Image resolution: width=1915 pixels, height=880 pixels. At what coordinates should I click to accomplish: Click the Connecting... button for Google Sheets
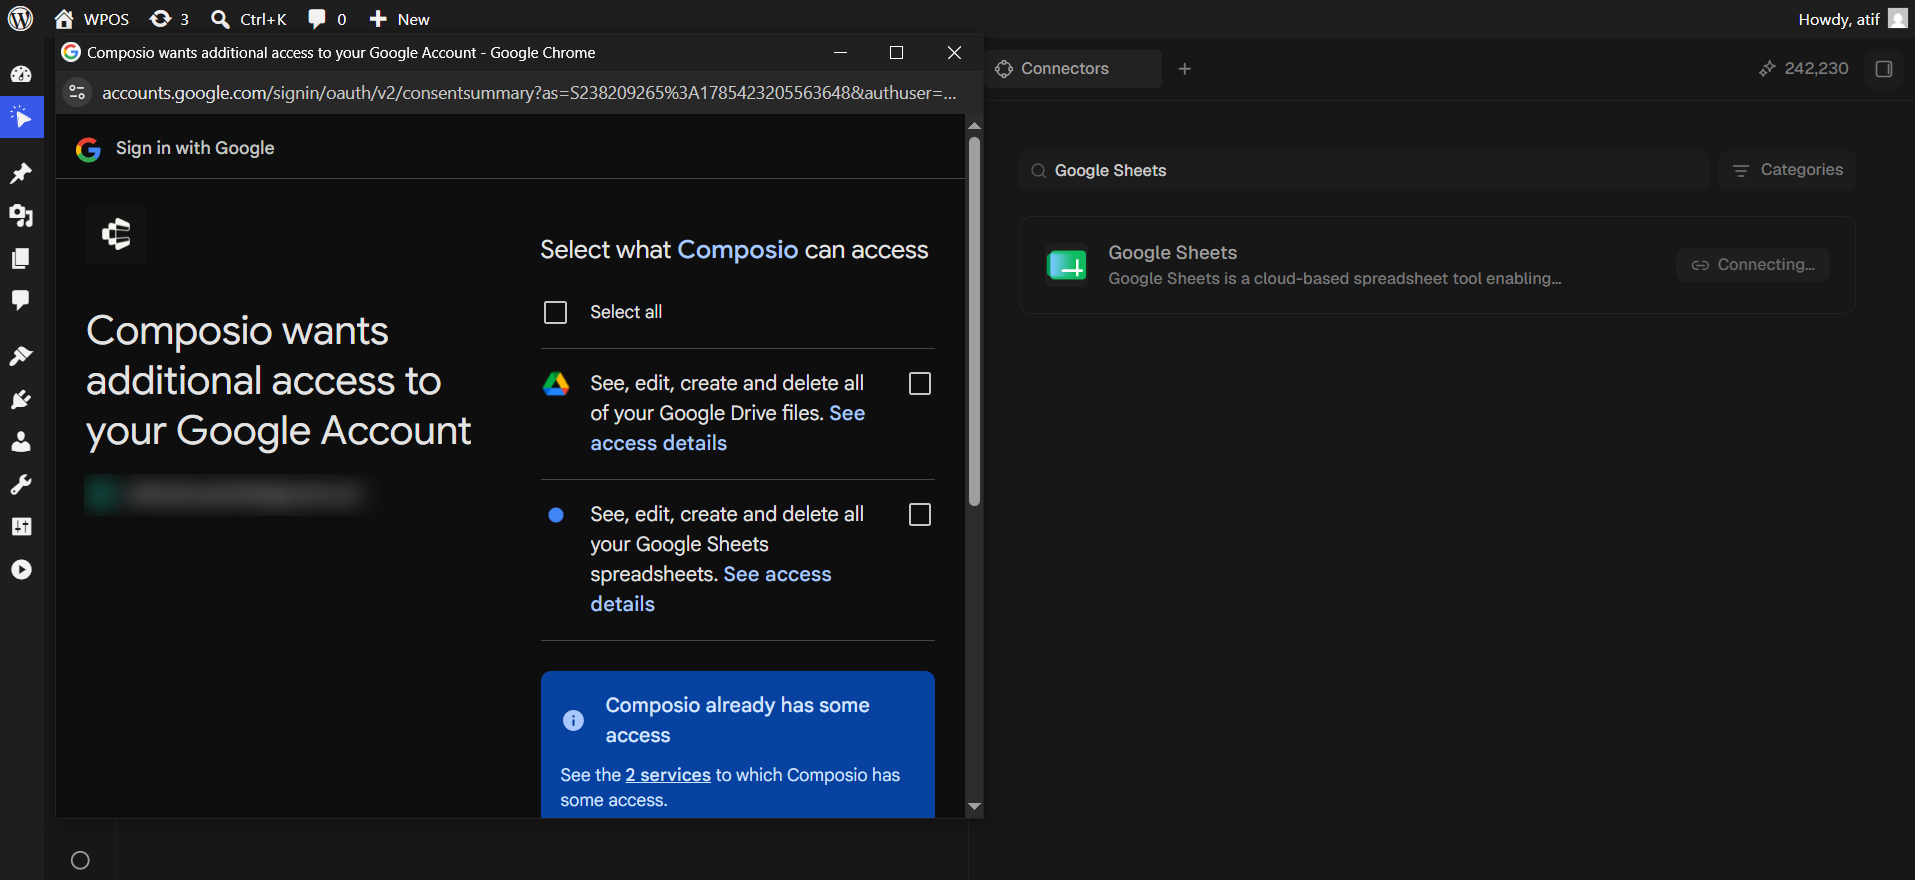(x=1753, y=265)
